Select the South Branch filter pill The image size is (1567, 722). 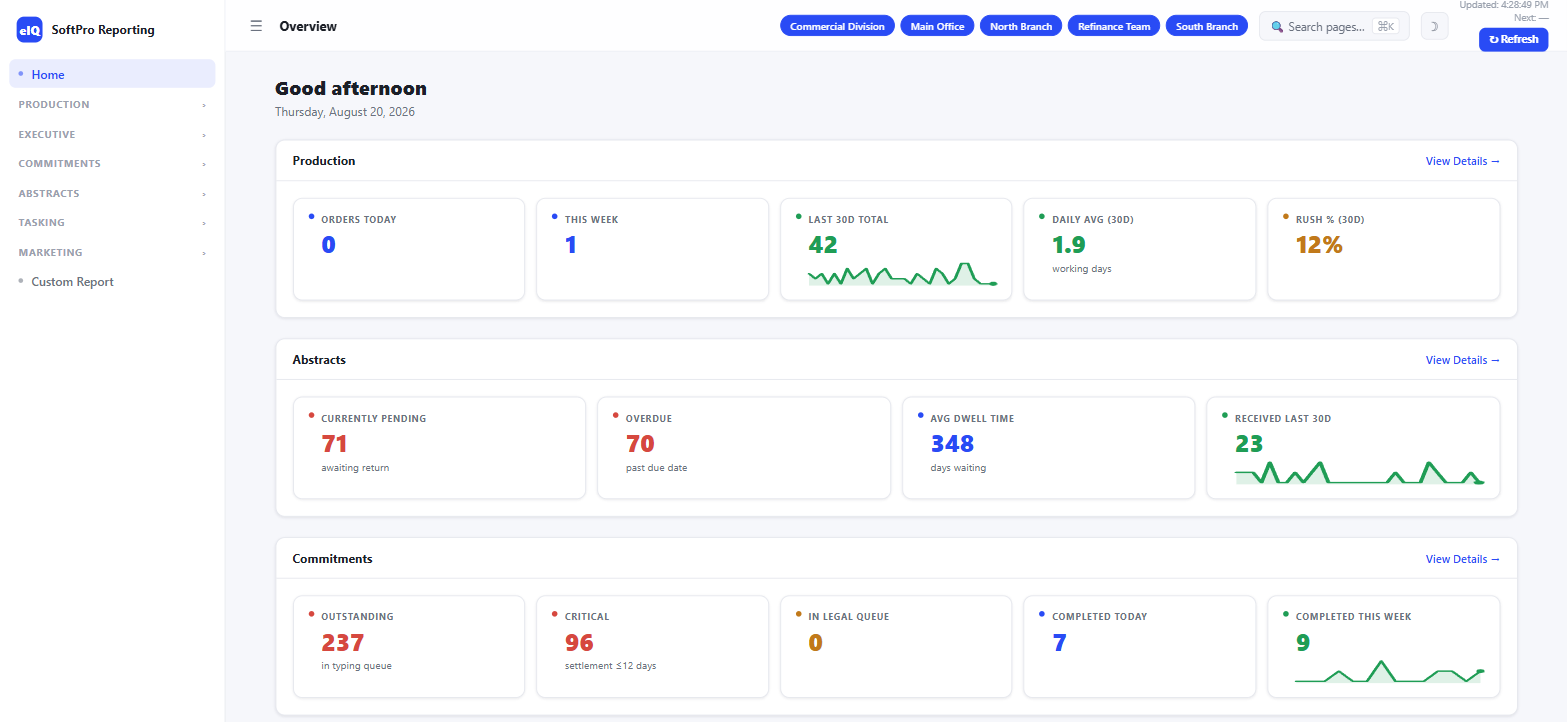(x=1207, y=26)
